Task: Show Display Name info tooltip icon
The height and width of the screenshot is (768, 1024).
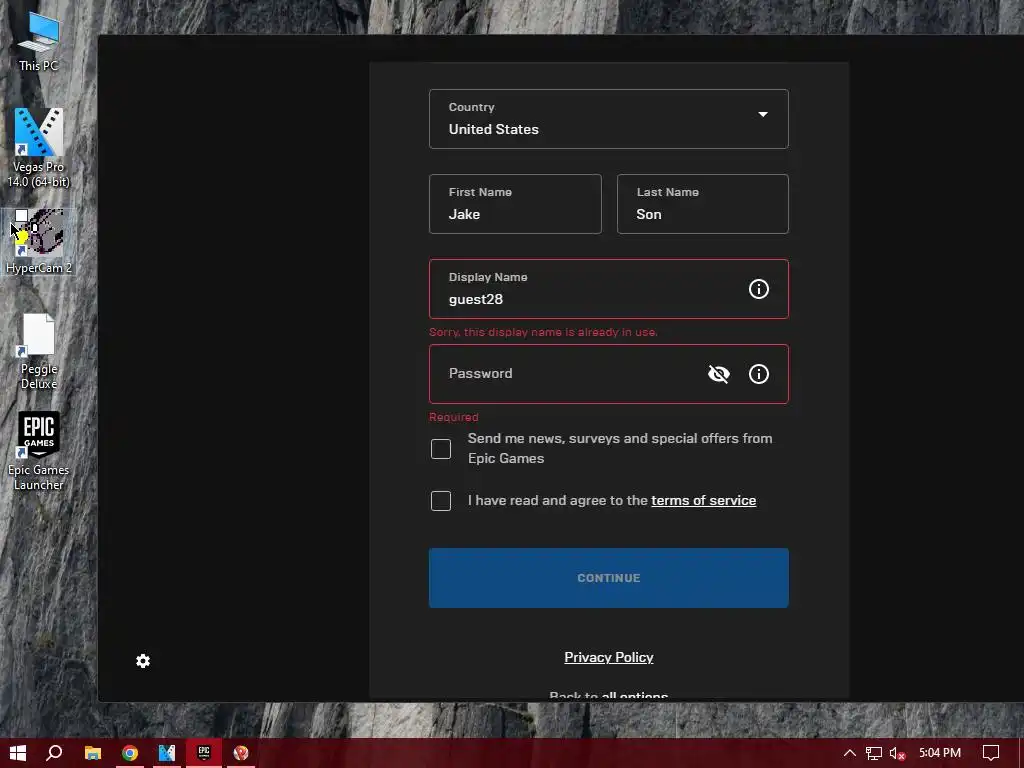Action: click(x=758, y=289)
